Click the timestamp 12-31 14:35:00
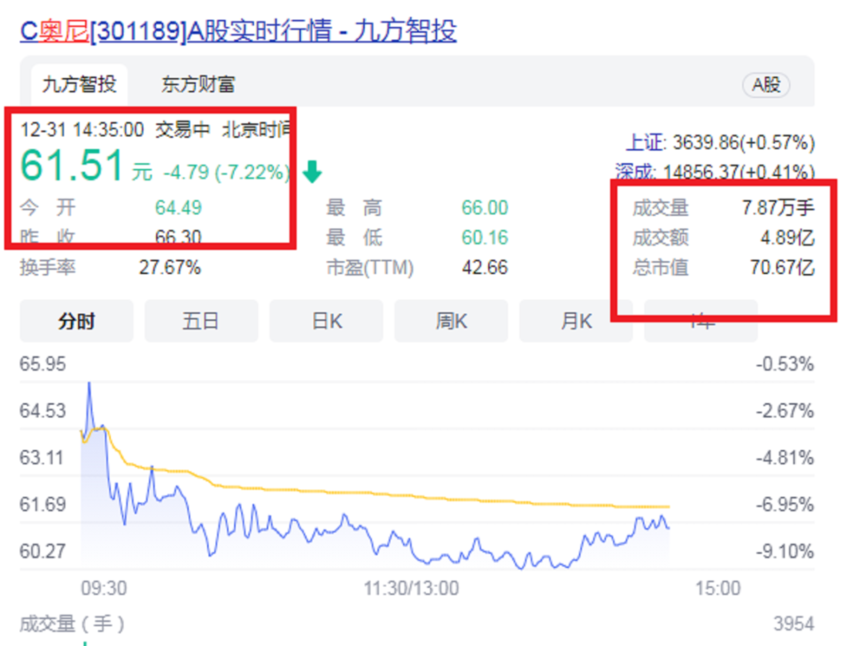This screenshot has height=646, width=860. [x=82, y=130]
